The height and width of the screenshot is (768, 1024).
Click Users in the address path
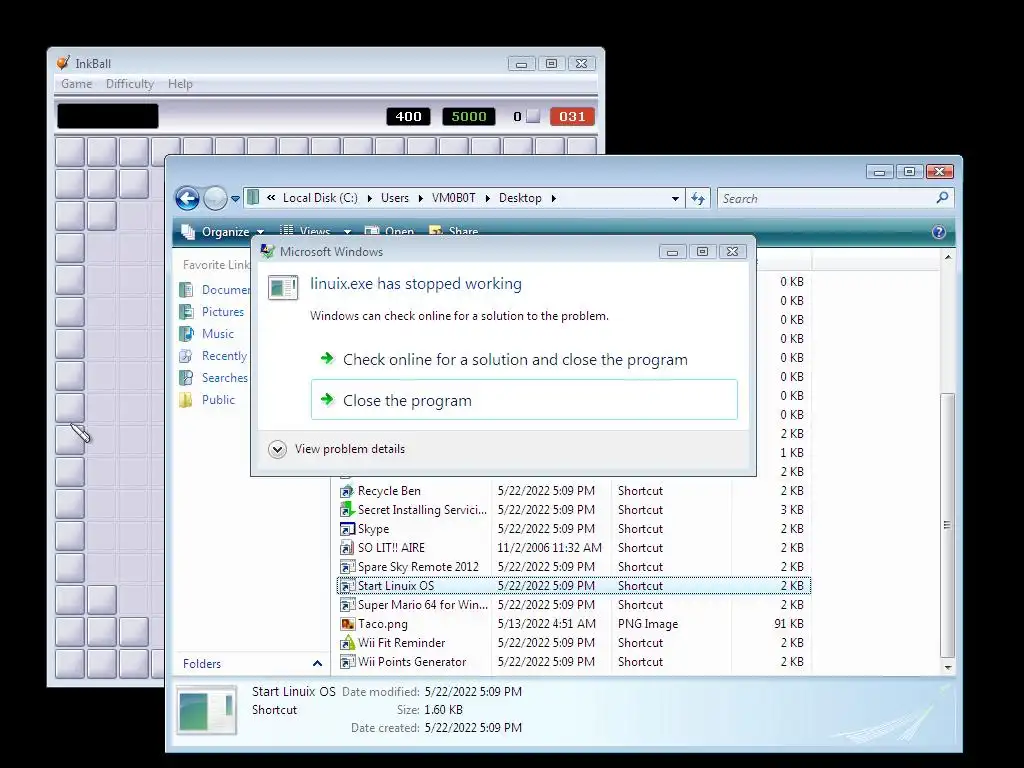pos(394,198)
